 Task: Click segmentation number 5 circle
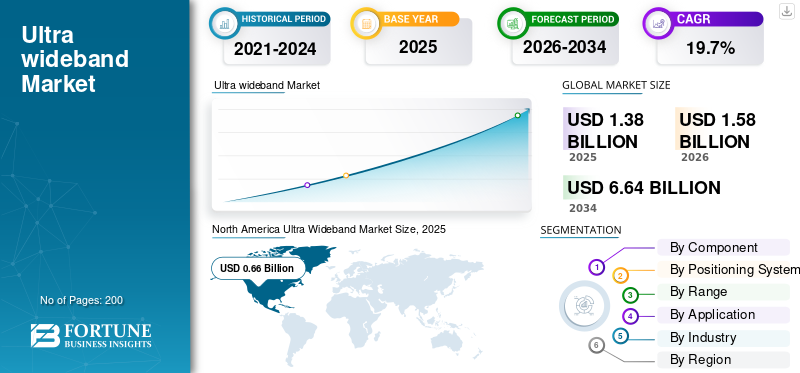coord(620,336)
